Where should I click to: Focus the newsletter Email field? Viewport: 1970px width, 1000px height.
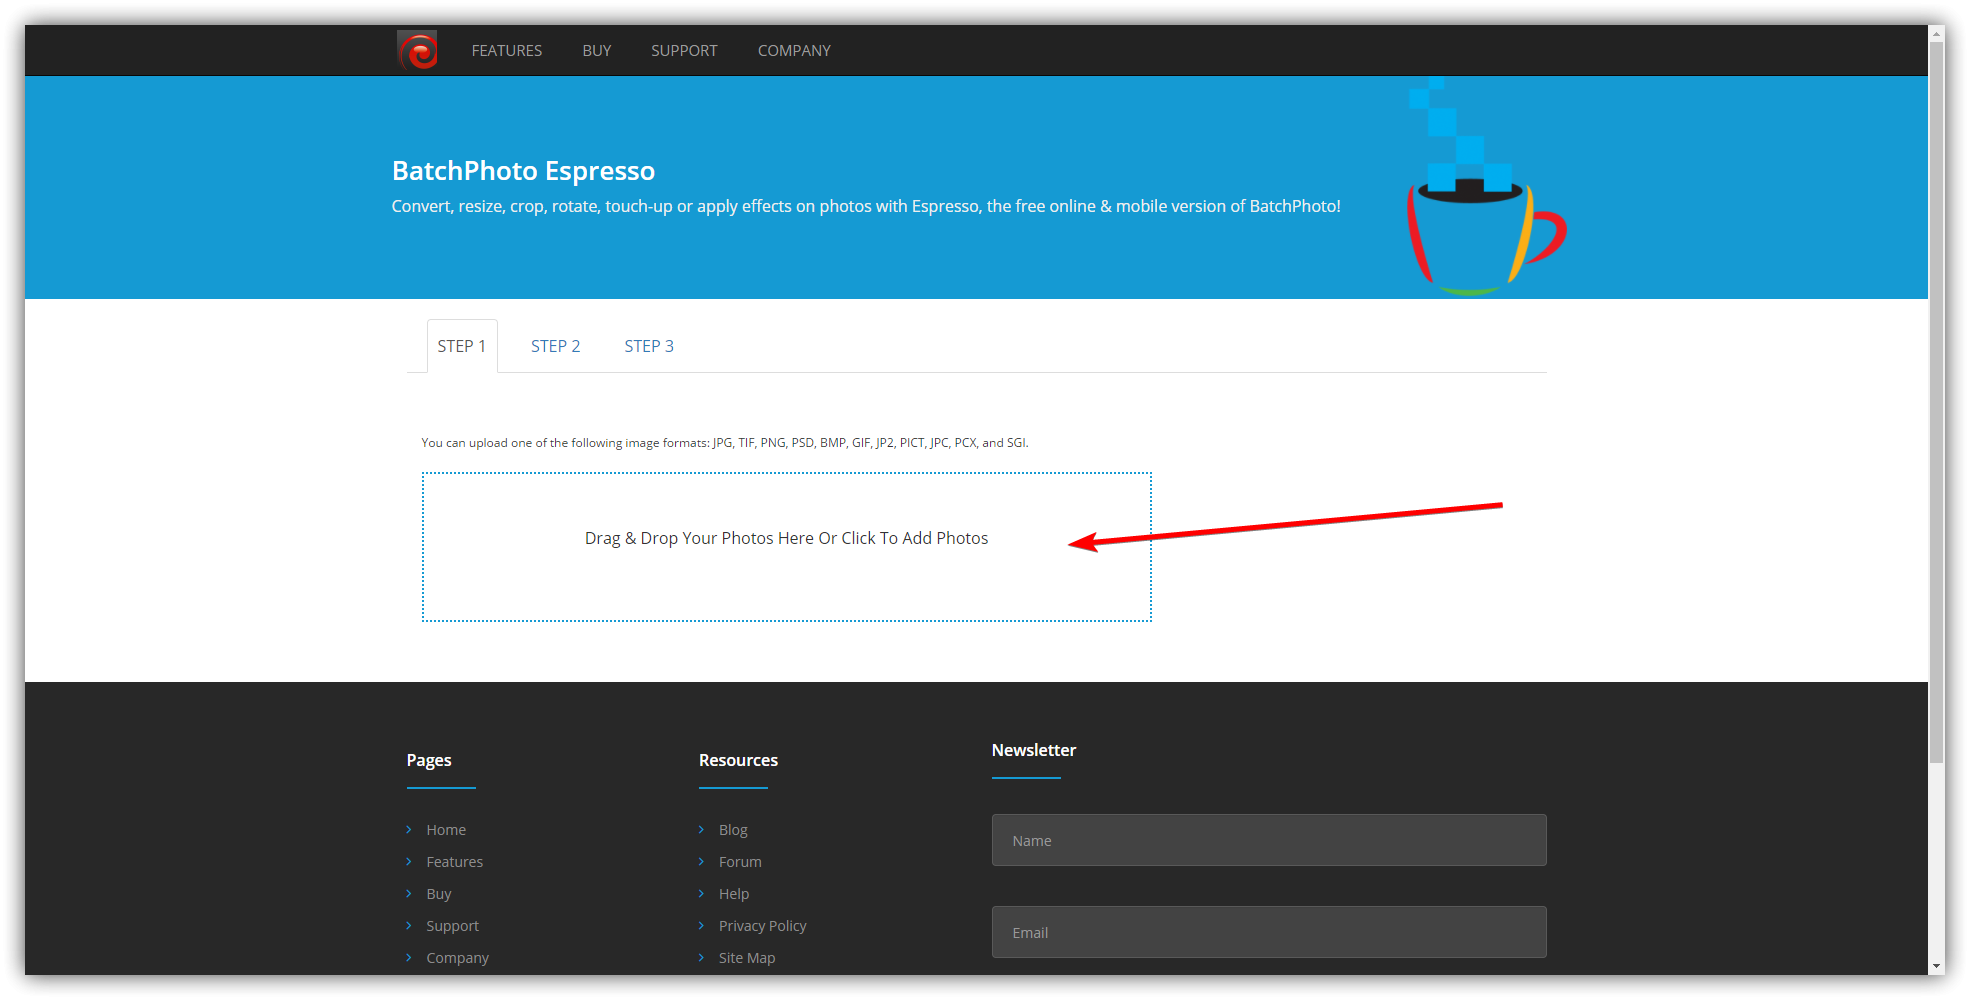pyautogui.click(x=1269, y=932)
